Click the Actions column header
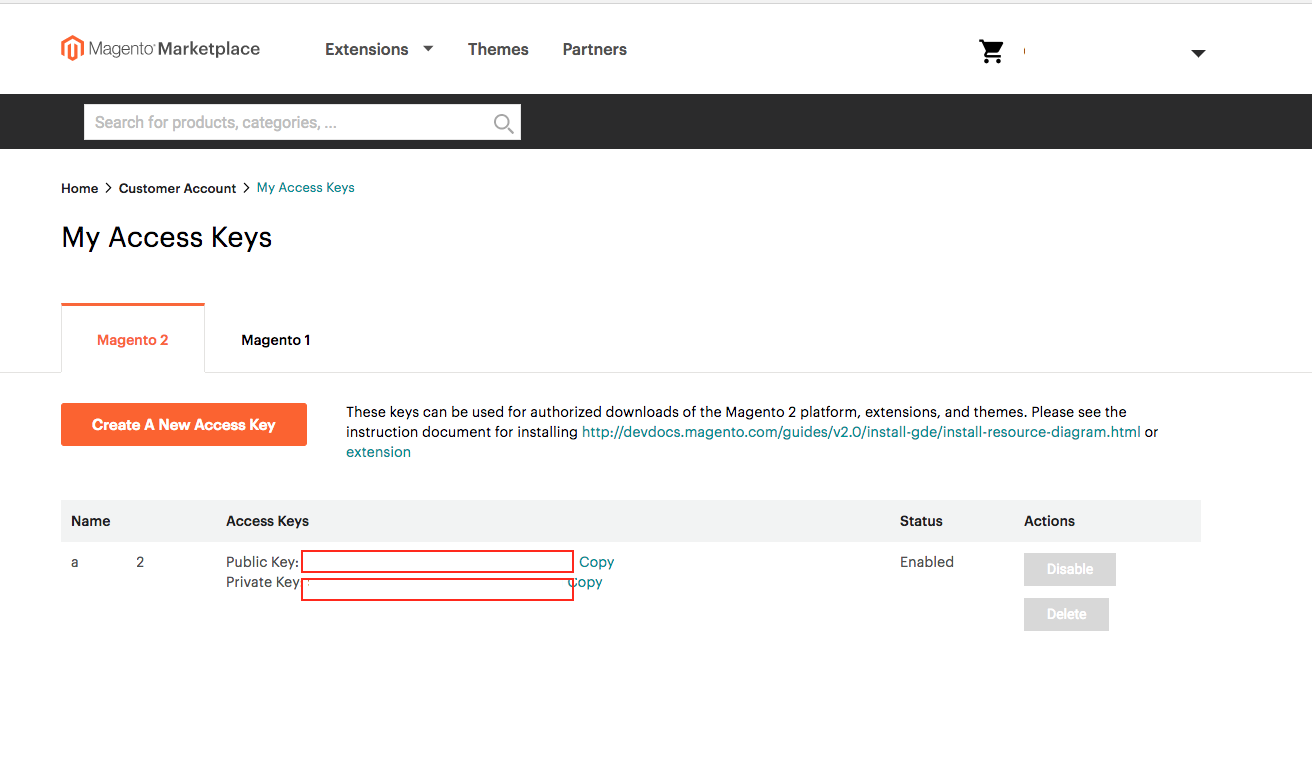The image size is (1312, 775). pos(1049,521)
